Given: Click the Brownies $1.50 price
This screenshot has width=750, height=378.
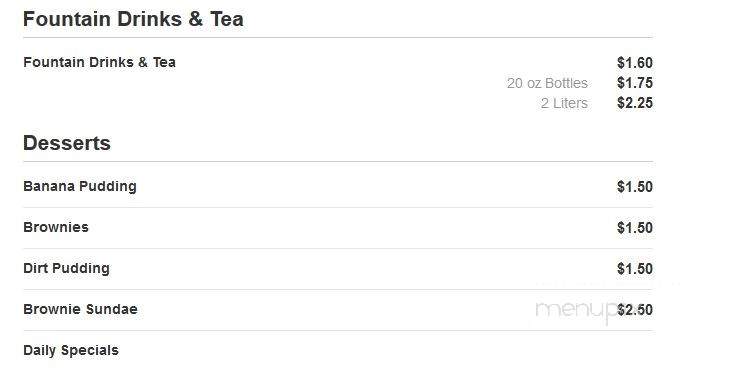Looking at the screenshot, I should click(635, 228).
